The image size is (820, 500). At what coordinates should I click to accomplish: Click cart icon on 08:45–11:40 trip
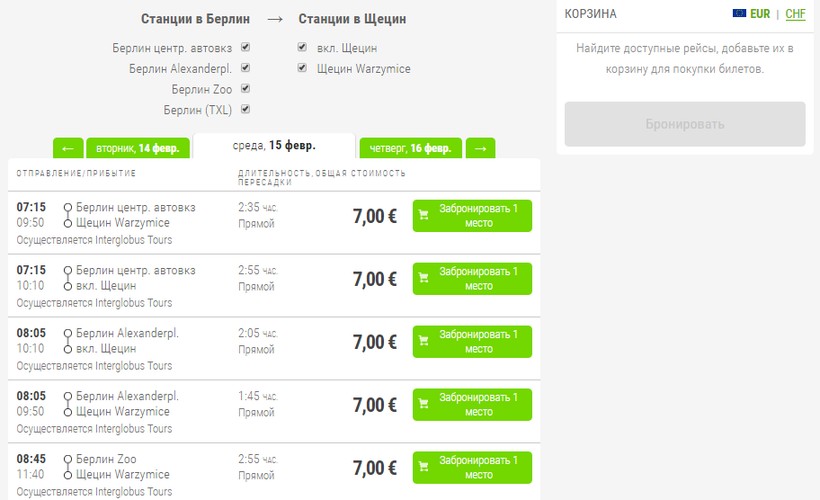tap(424, 467)
